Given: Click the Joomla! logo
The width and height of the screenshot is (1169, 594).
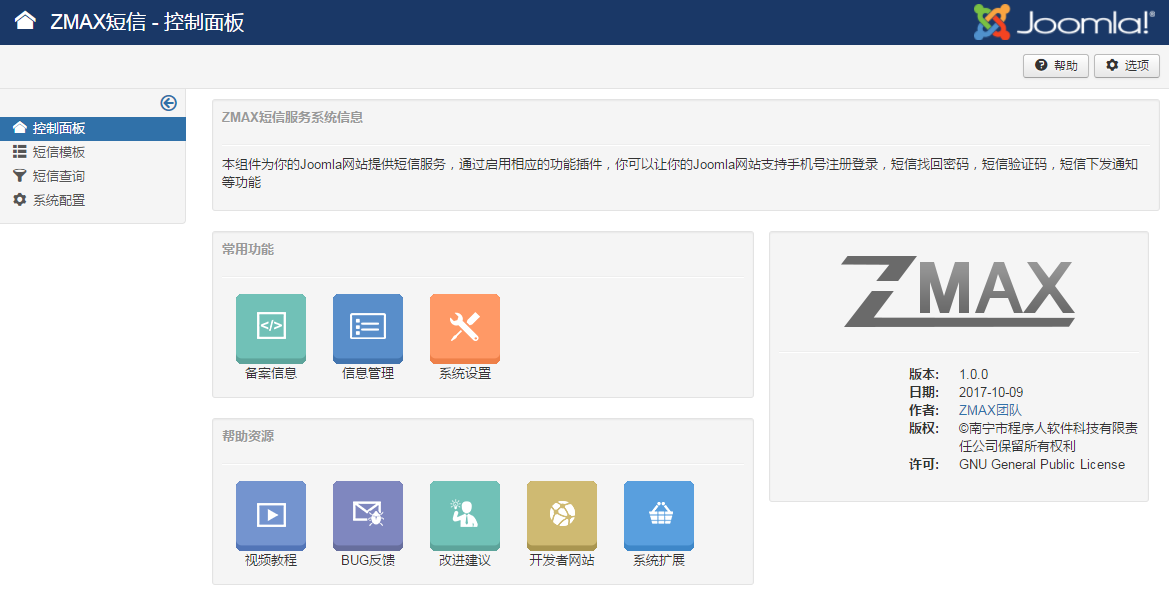Looking at the screenshot, I should tap(1065, 22).
